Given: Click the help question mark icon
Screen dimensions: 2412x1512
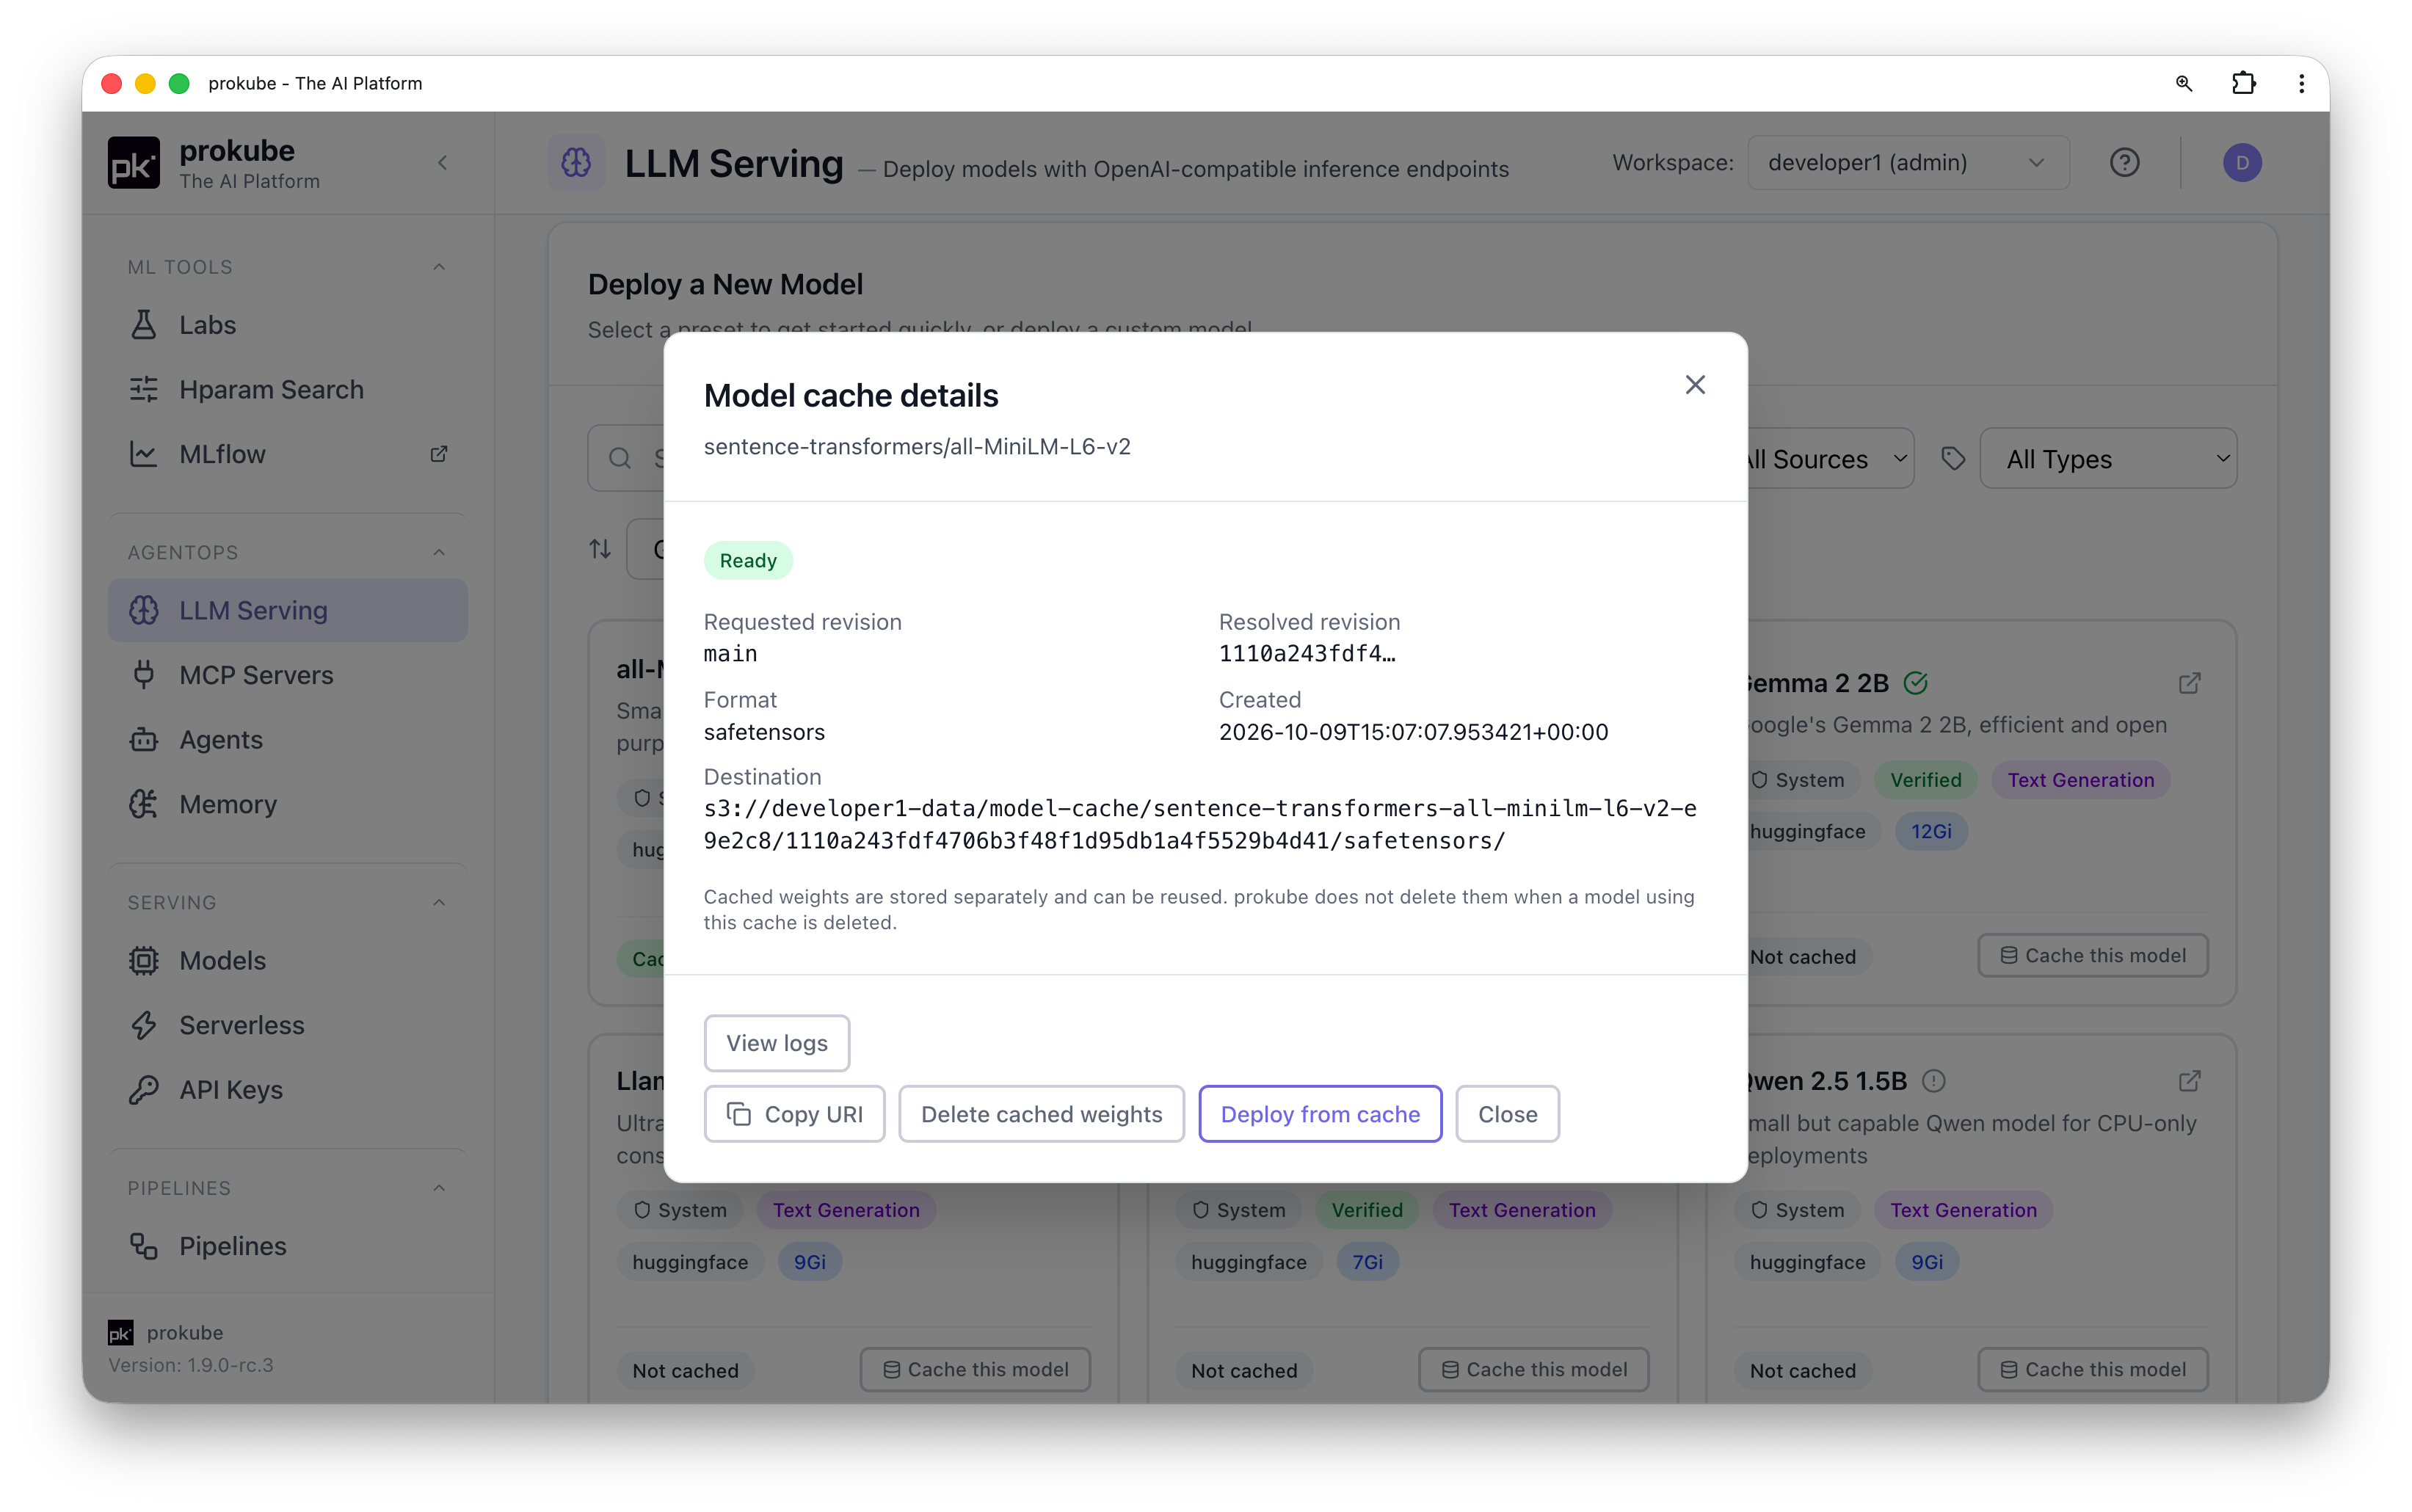Looking at the screenshot, I should click(x=2124, y=163).
